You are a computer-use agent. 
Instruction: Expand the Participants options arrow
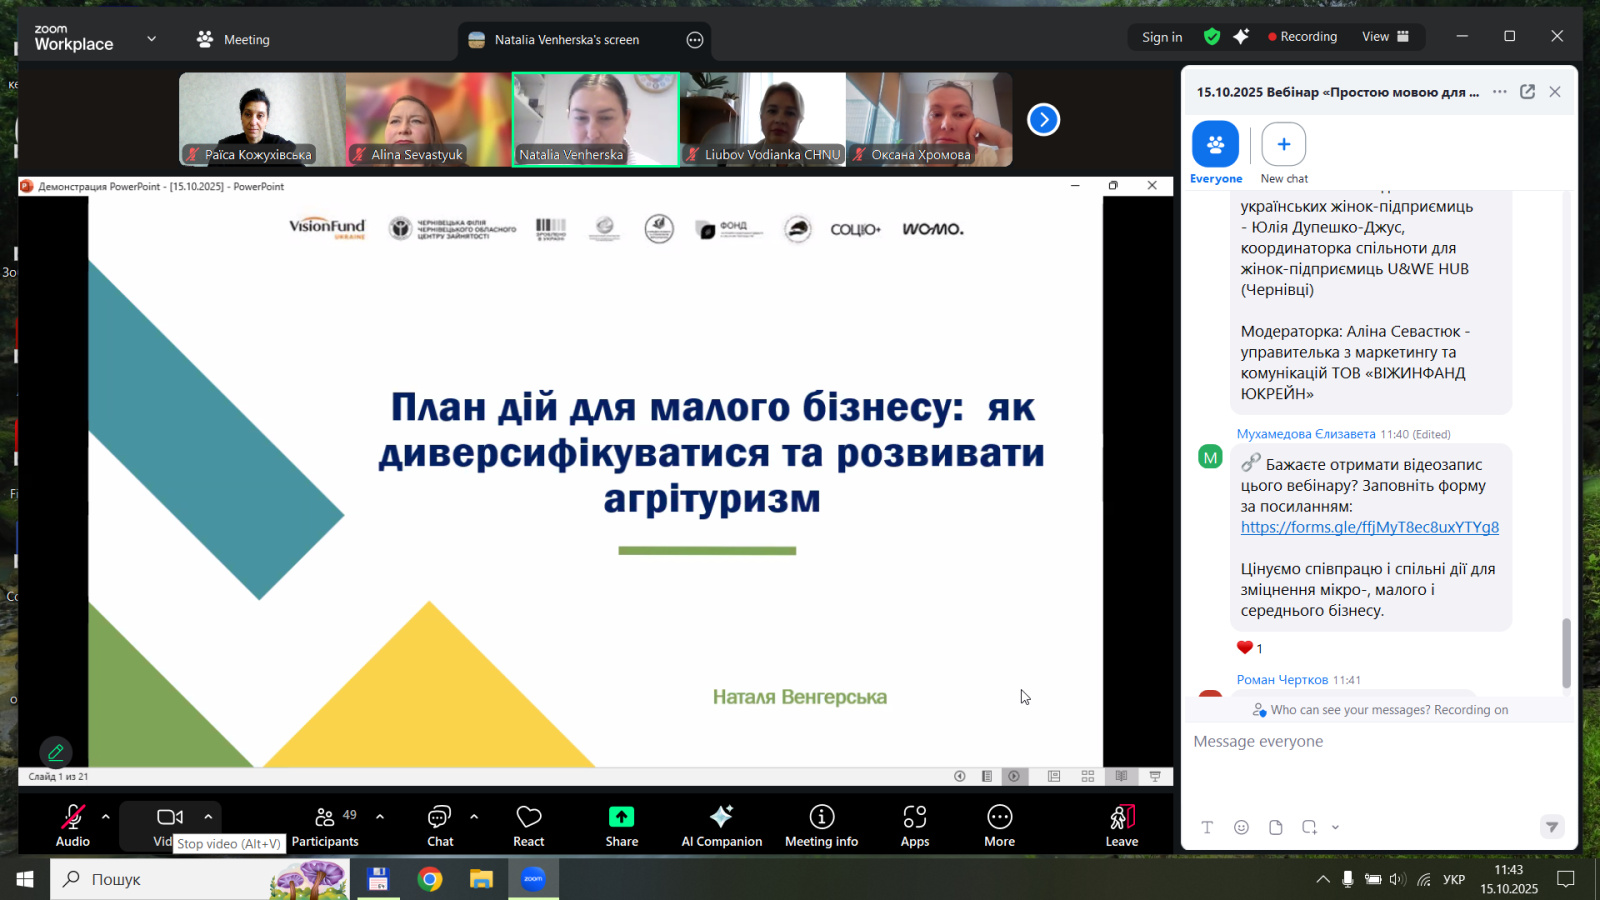pos(380,817)
